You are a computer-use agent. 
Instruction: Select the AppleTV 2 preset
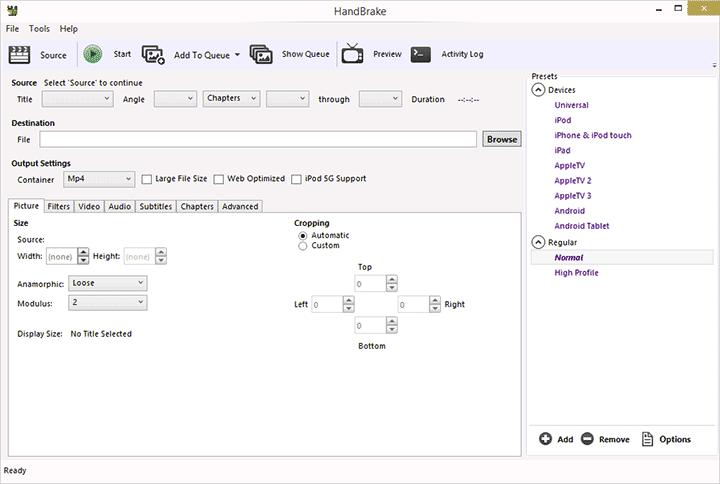573,180
